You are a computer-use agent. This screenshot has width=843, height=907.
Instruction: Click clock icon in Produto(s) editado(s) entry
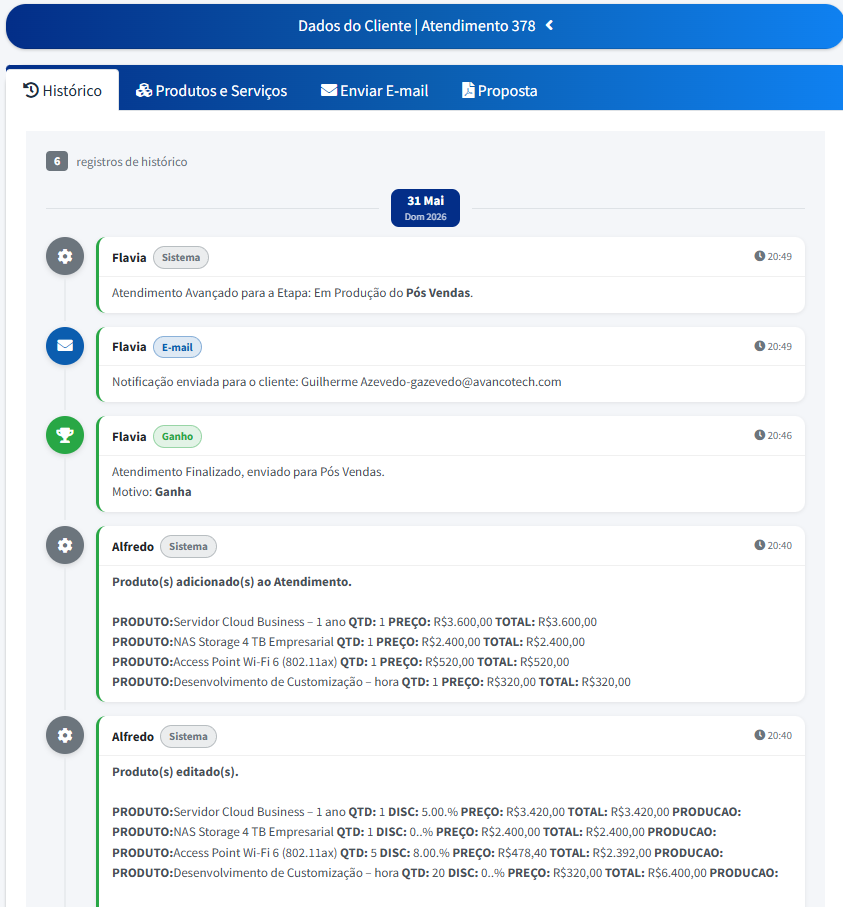tap(760, 735)
